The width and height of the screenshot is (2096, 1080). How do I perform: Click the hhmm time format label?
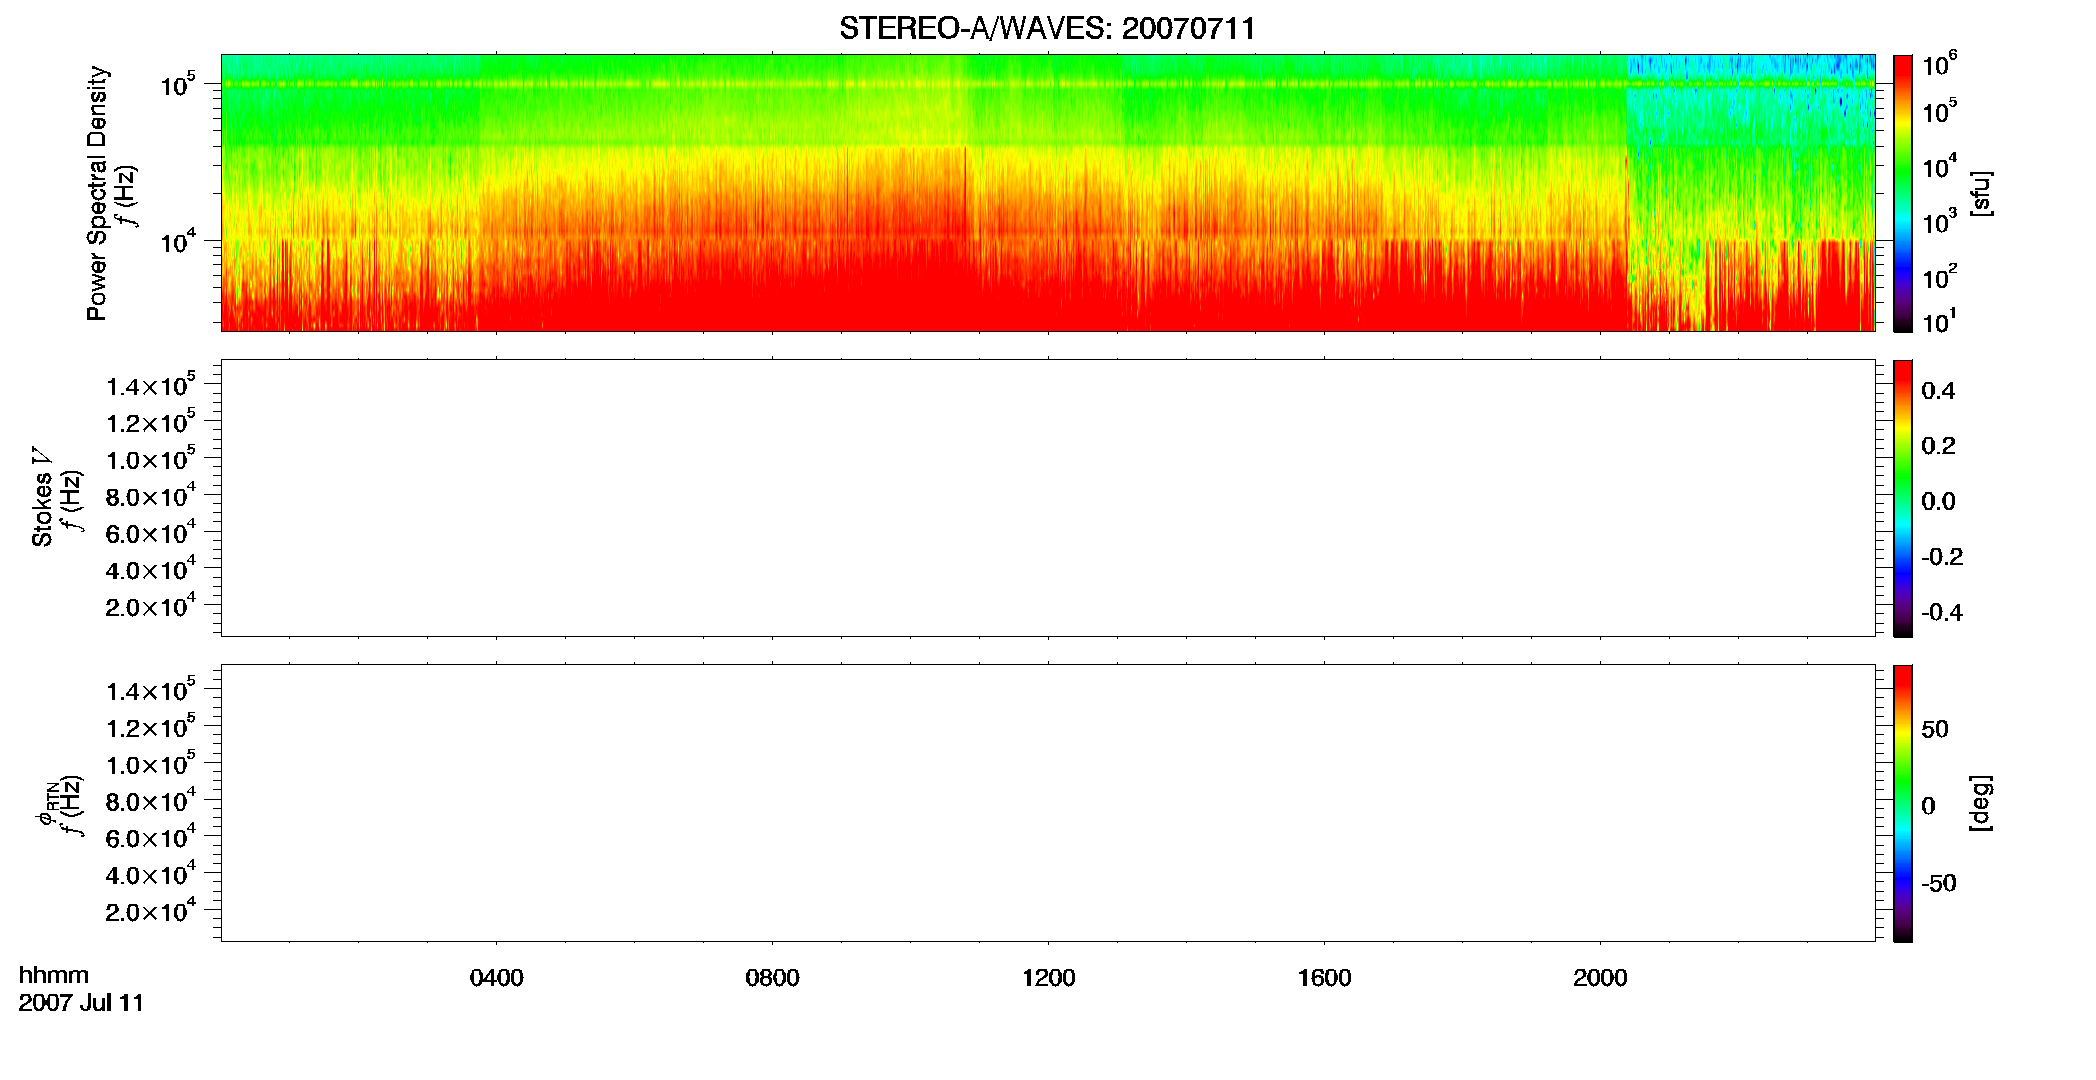(54, 975)
